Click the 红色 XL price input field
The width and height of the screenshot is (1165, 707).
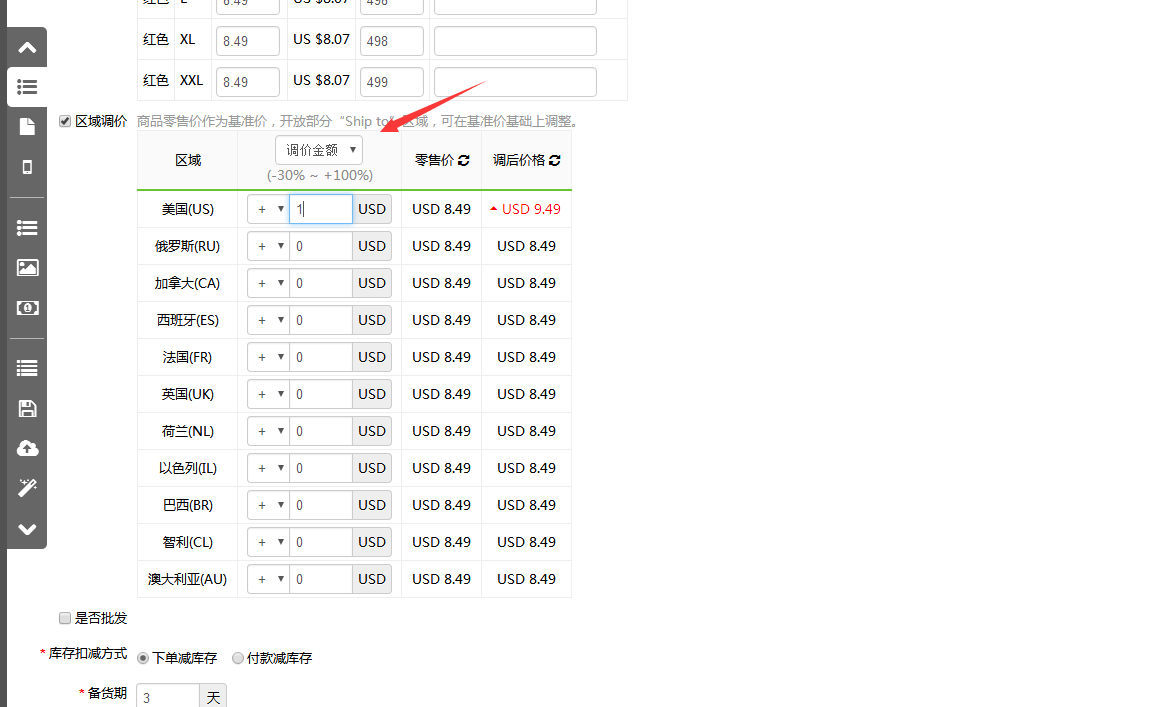click(248, 41)
